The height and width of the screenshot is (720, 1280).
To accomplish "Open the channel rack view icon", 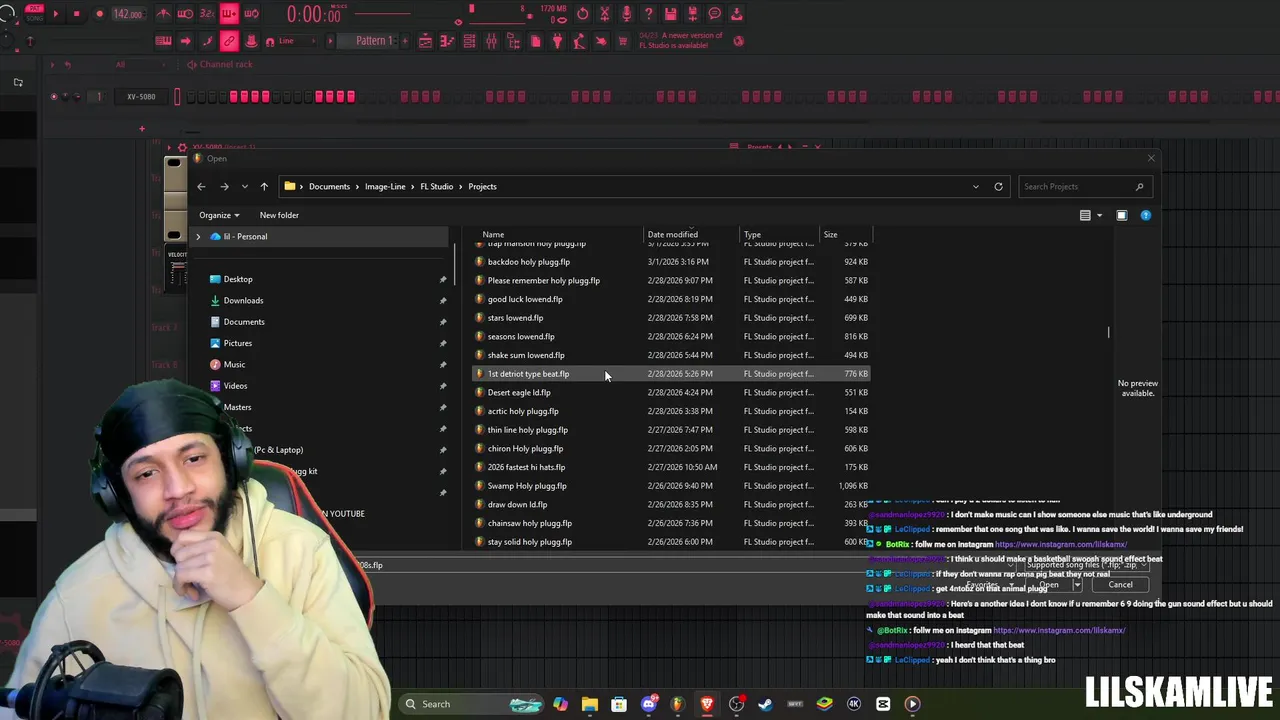I will [x=469, y=41].
